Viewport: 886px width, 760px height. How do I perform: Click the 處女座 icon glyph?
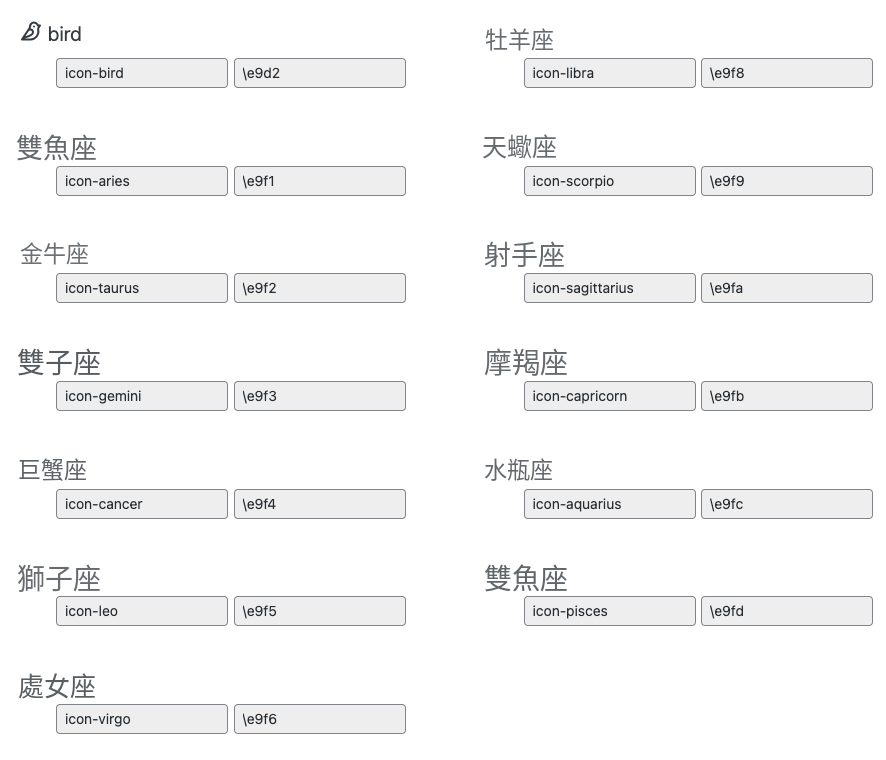click(x=57, y=687)
